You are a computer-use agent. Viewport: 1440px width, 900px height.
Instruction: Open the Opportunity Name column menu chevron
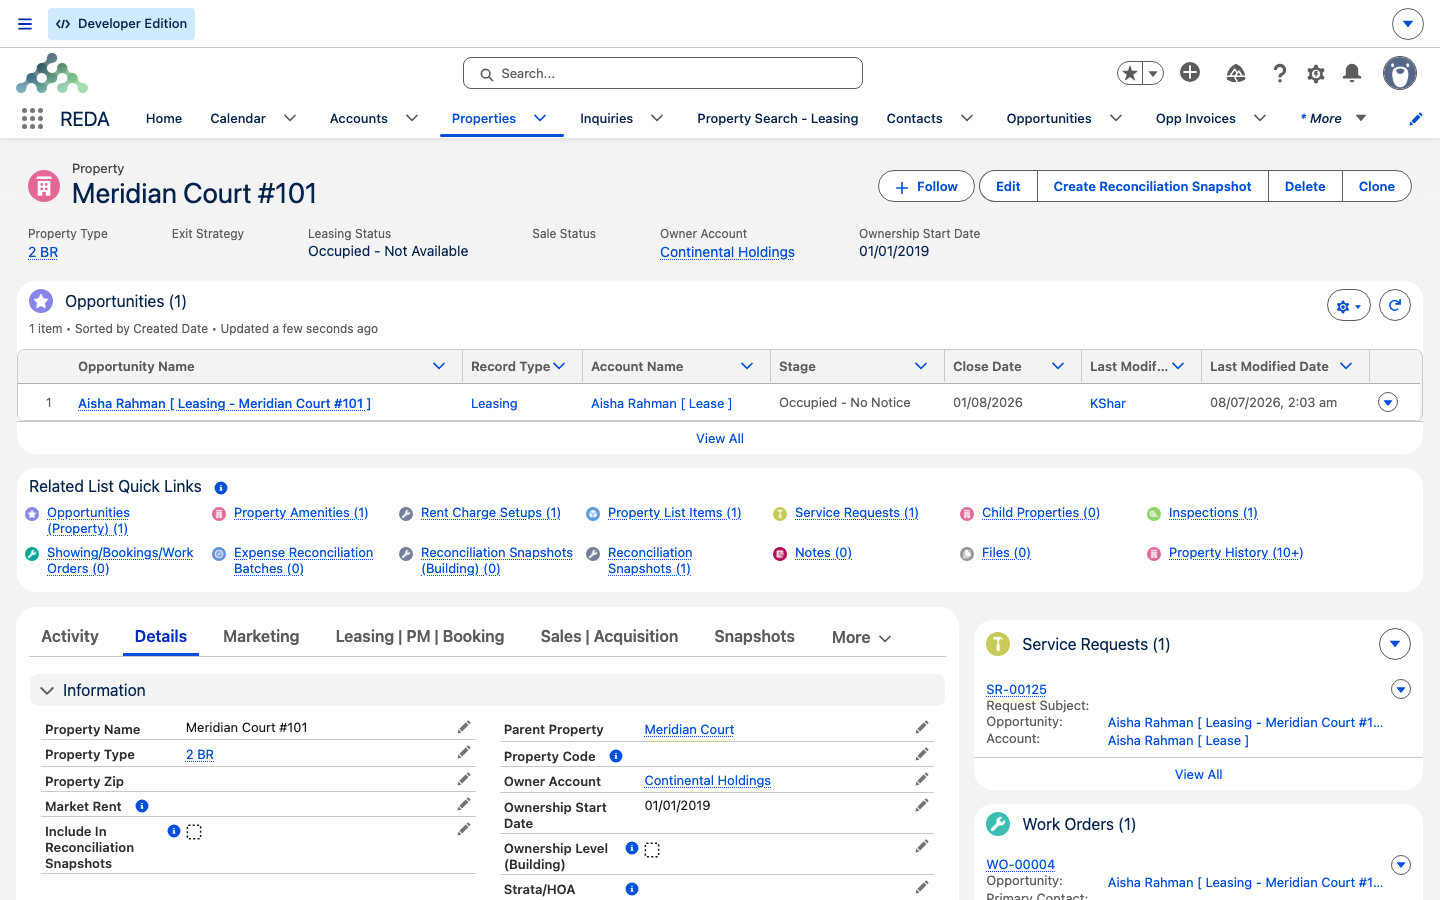coord(439,366)
